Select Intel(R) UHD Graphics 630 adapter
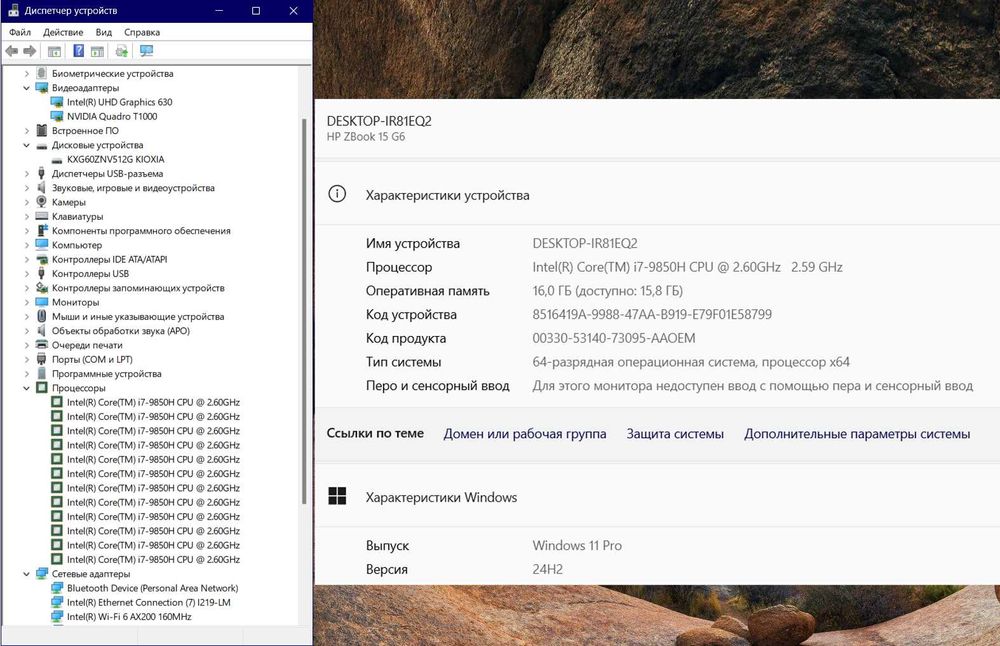The width and height of the screenshot is (1000, 646). tap(119, 102)
